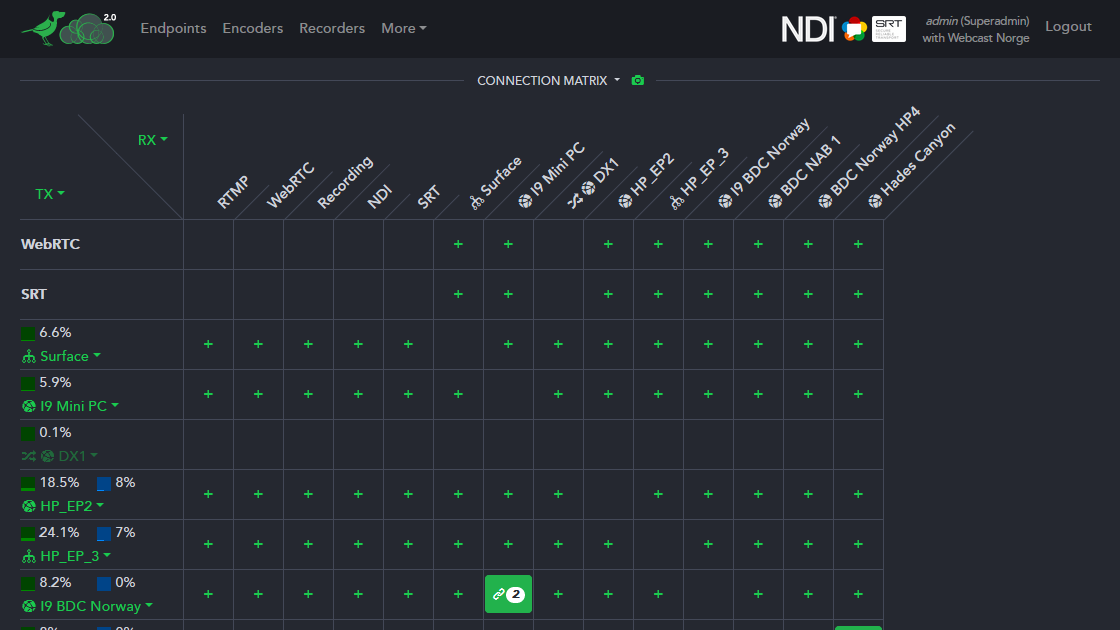Click the SRT column header
1120x630 pixels.
click(x=429, y=198)
